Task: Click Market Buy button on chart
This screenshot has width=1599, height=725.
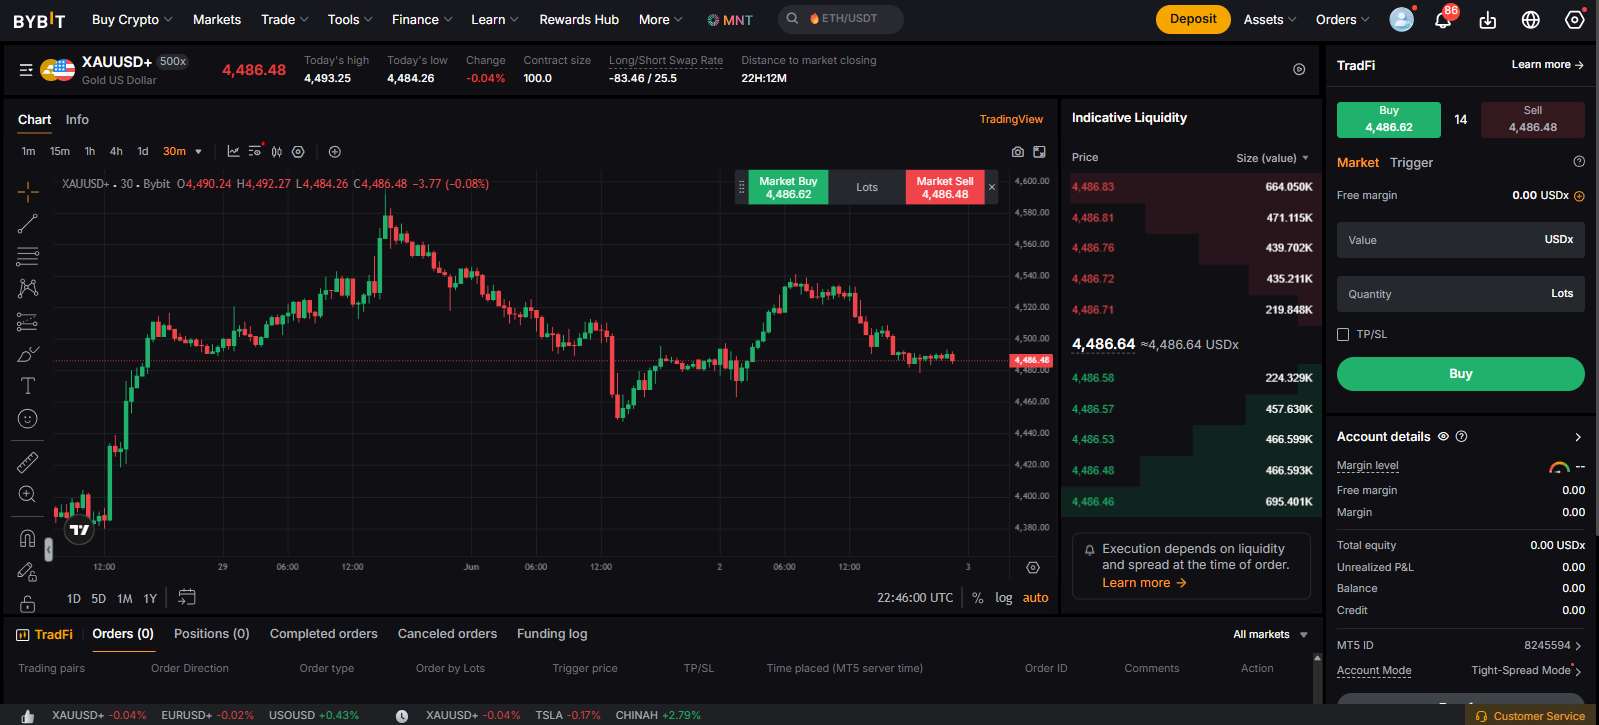Action: click(x=788, y=187)
